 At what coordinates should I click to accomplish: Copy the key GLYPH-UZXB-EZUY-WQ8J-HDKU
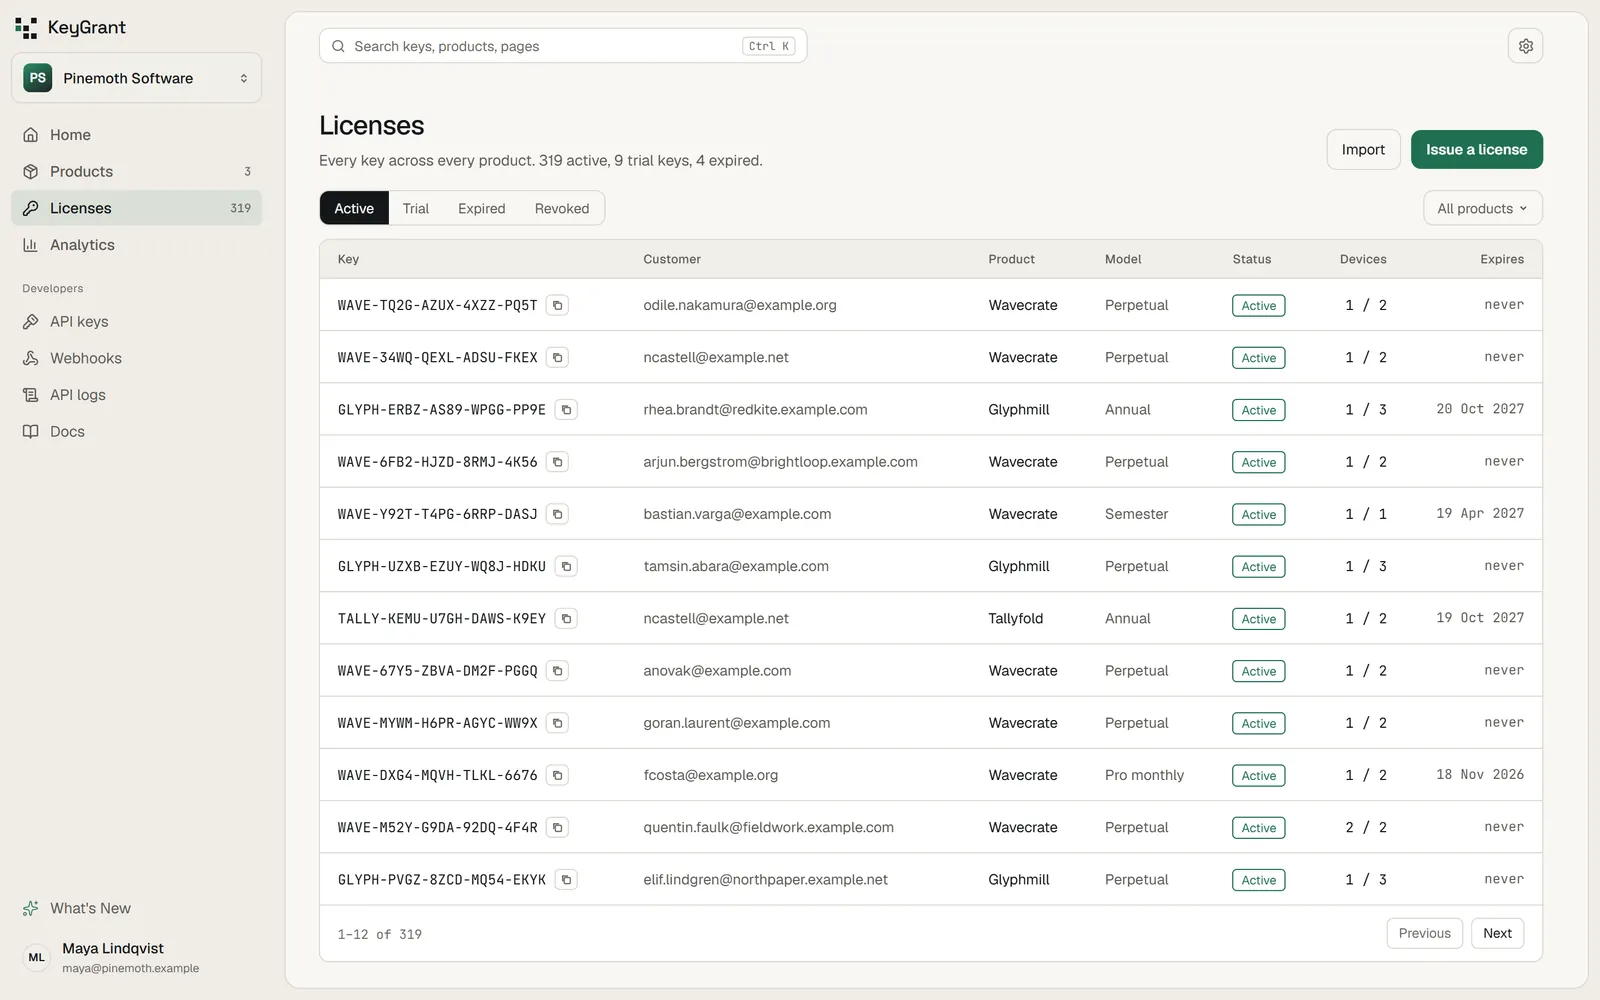pos(566,566)
